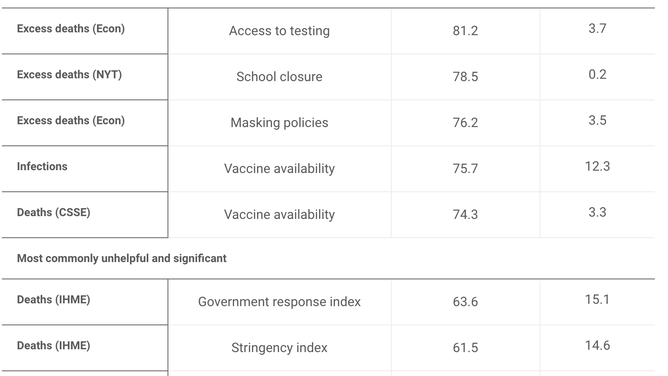Viewport: 668px width, 376px height.
Task: Click the Government response index cell
Action: [279, 302]
